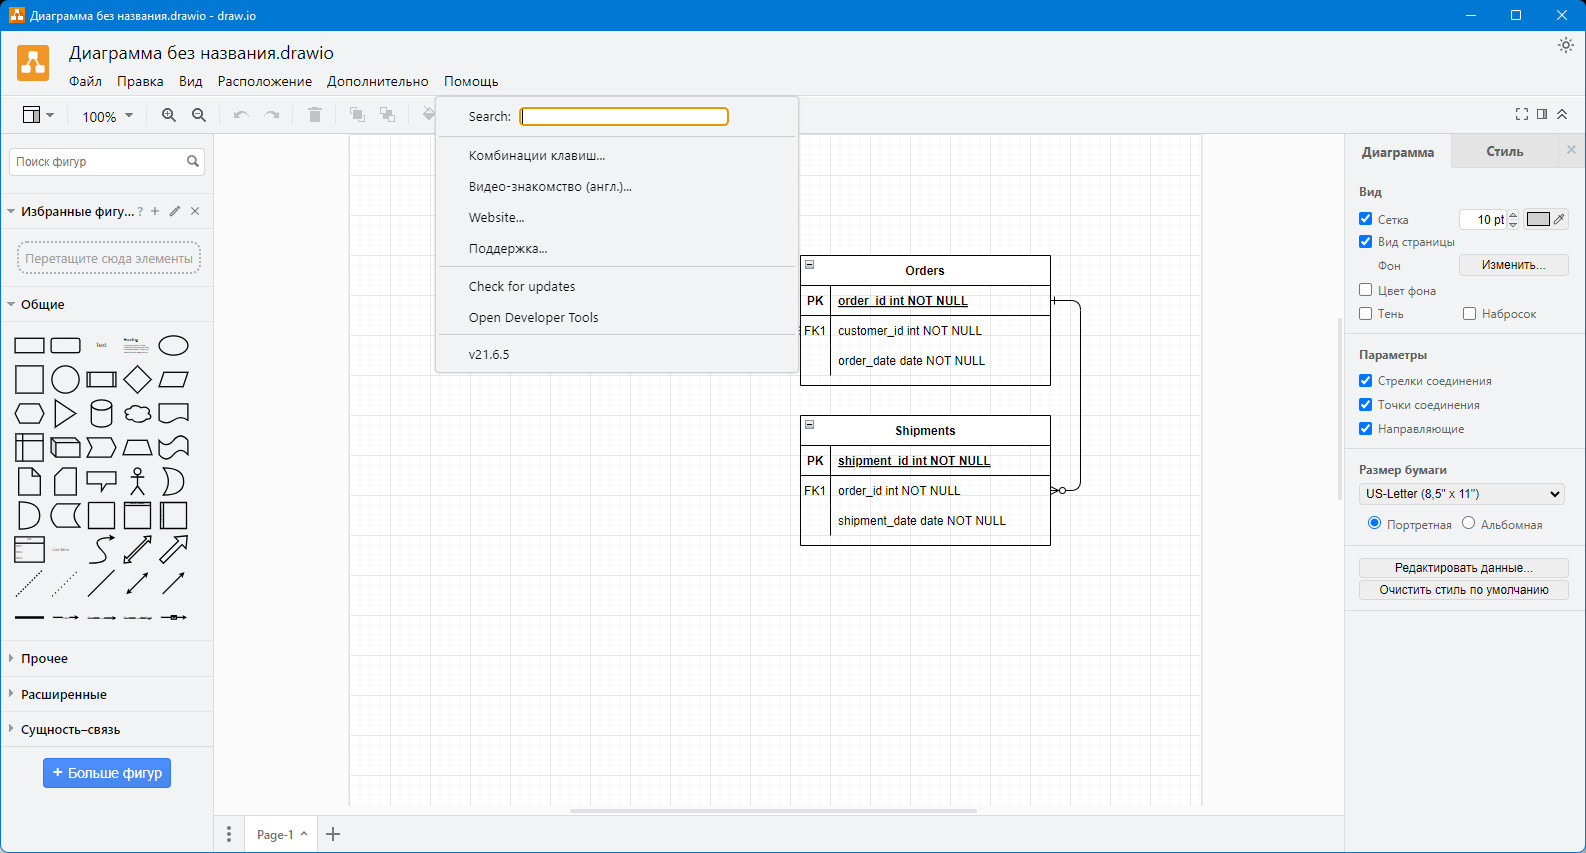The height and width of the screenshot is (853, 1586).
Task: Expand the Сущность-связь shapes section
Action: [x=70, y=730]
